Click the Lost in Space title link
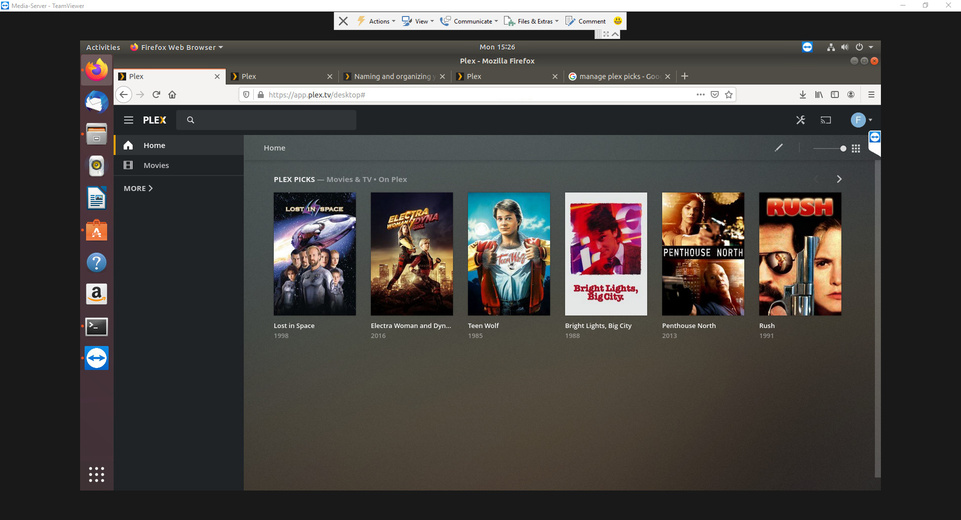Viewport: 961px width, 520px height. tap(294, 326)
